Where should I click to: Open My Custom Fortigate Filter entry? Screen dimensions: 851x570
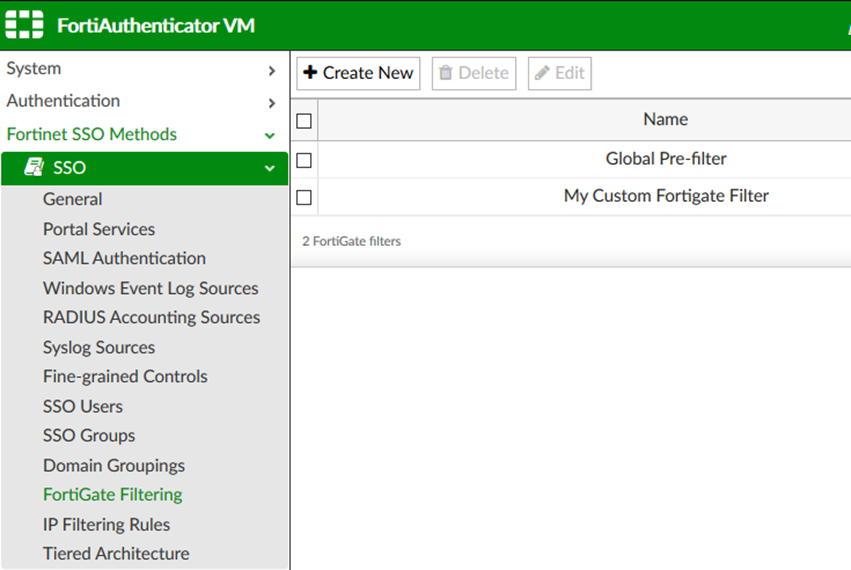(x=666, y=196)
